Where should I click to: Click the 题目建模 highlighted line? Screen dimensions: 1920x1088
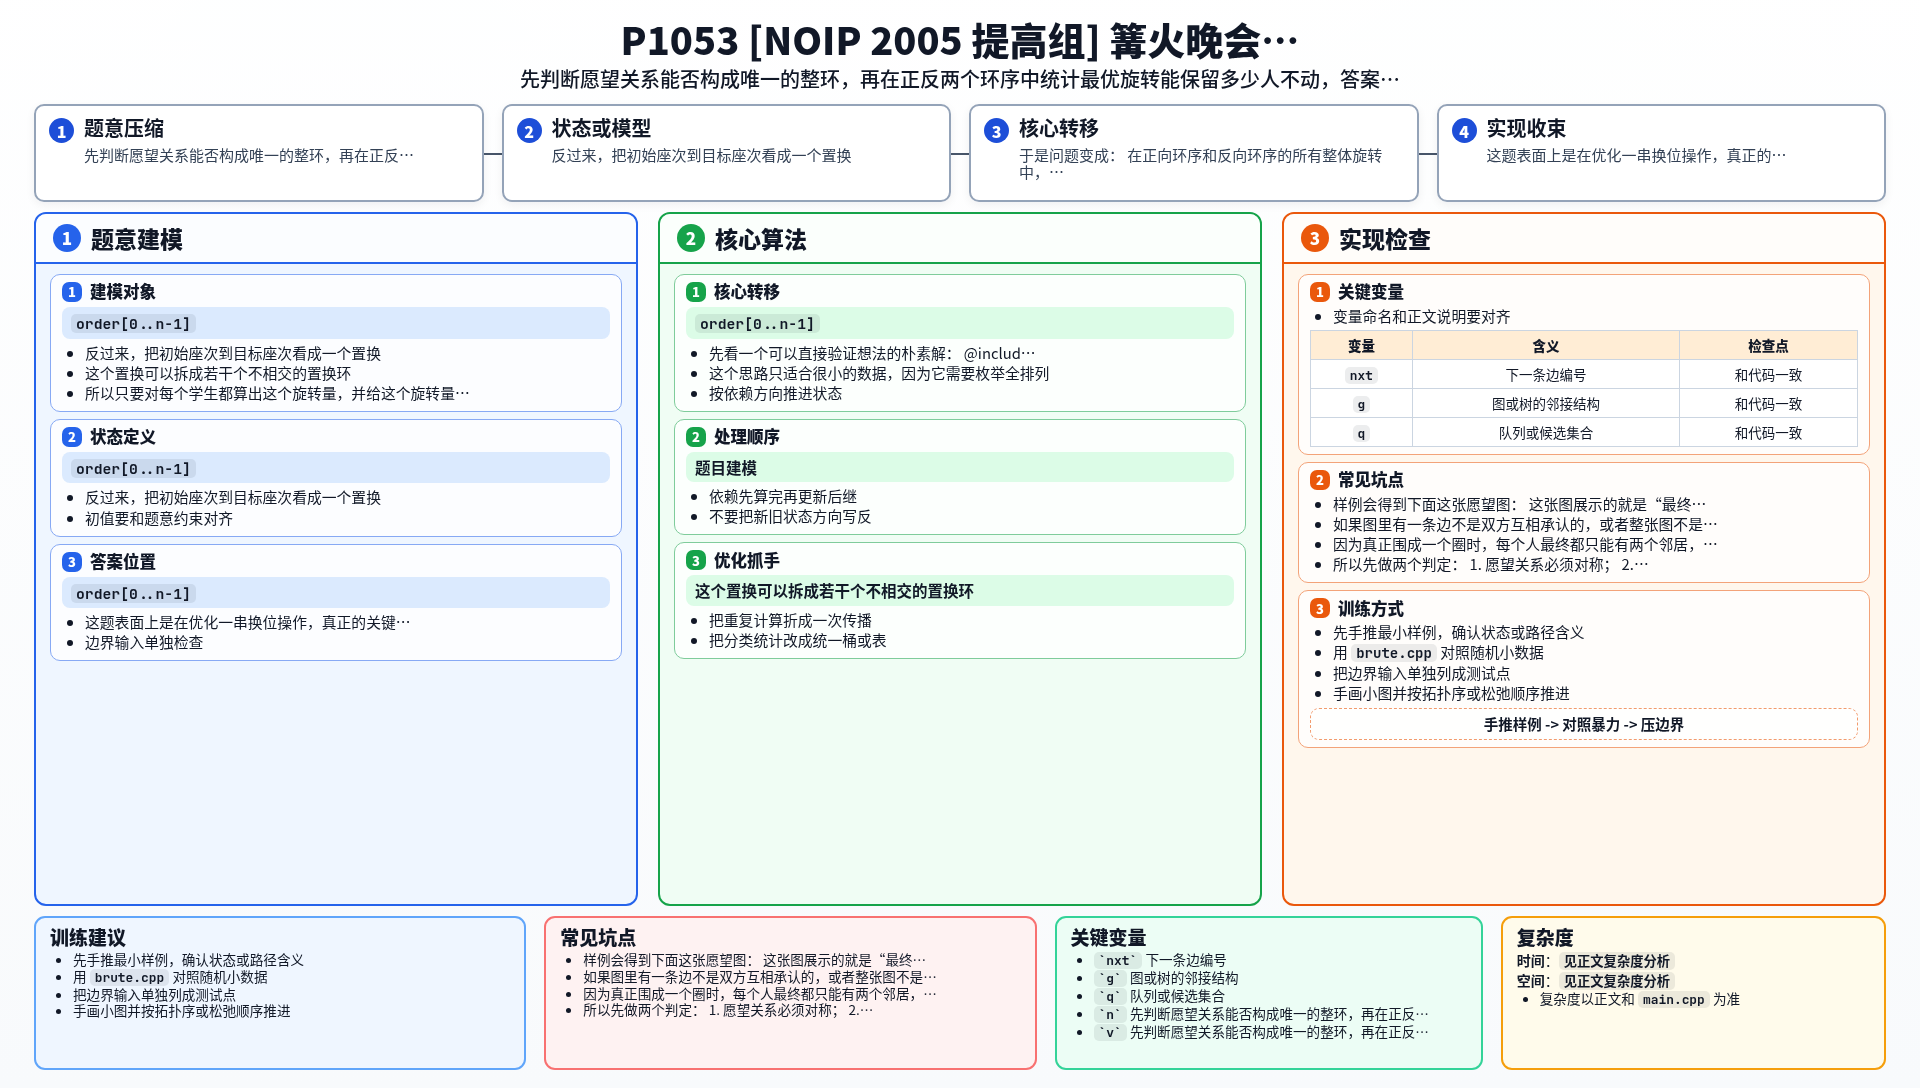[x=960, y=468]
